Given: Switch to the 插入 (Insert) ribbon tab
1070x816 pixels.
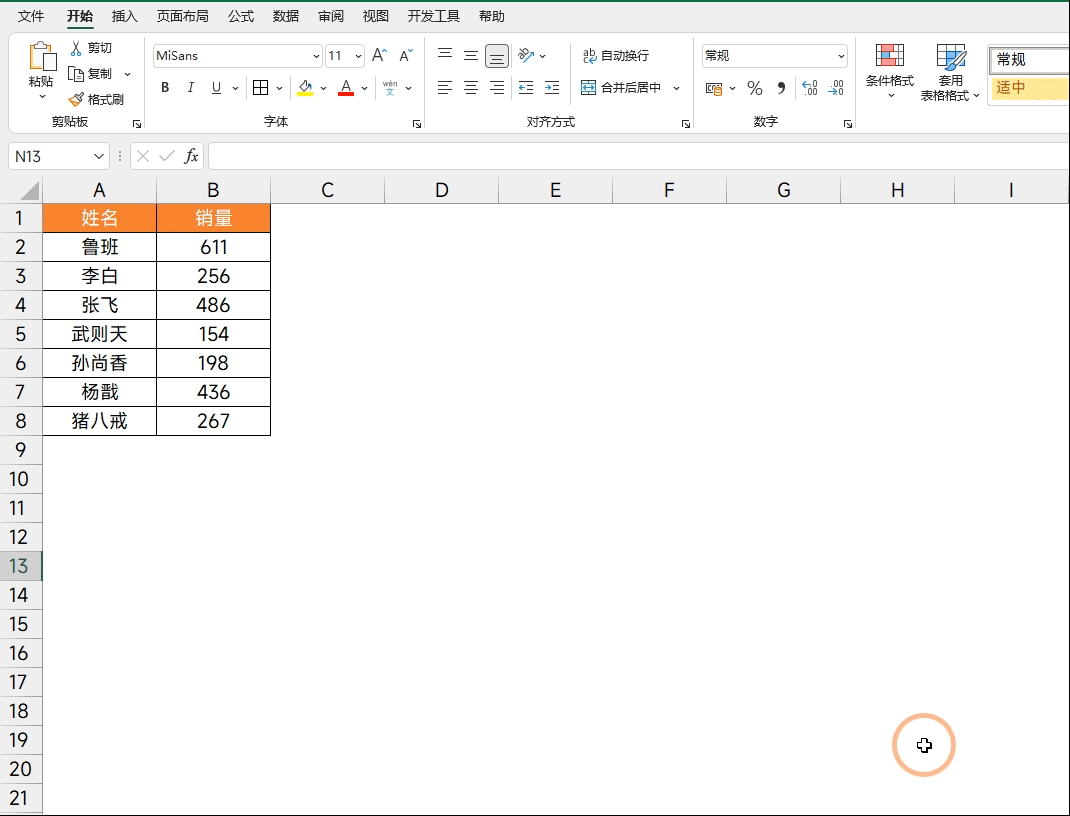Looking at the screenshot, I should coord(124,16).
